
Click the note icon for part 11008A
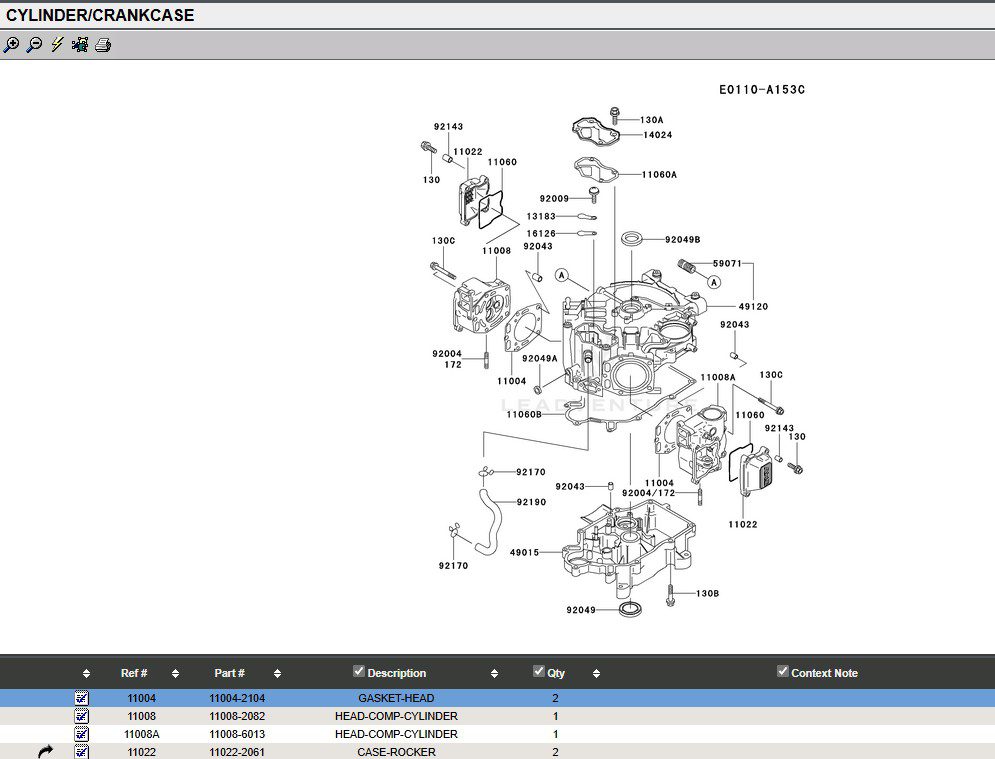tap(82, 734)
